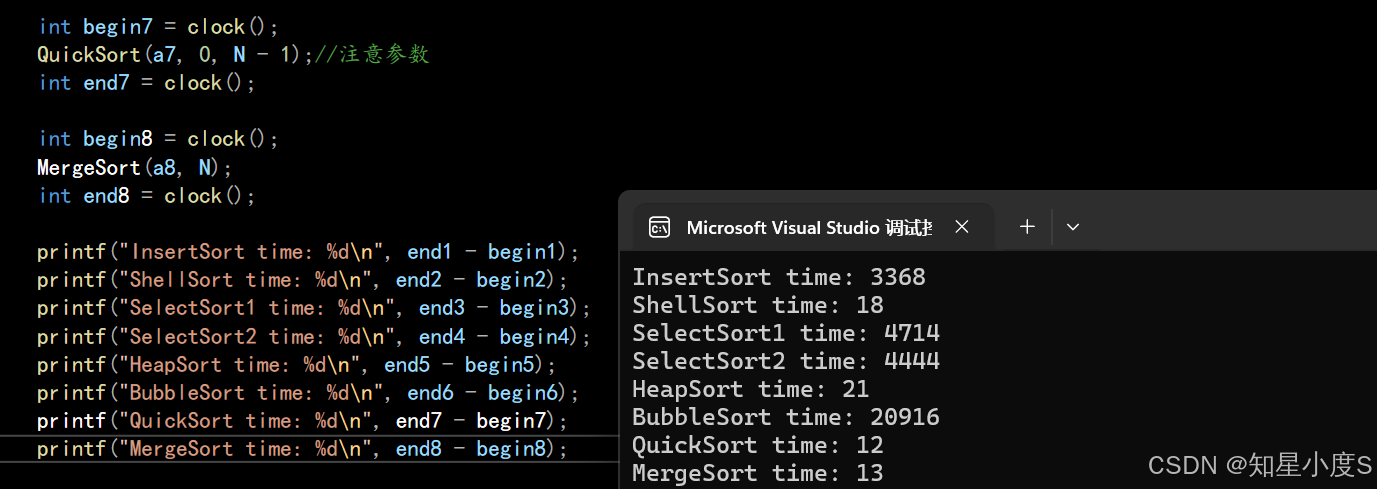The width and height of the screenshot is (1377, 489).
Task: Click the console output "InsertSort time: 3368"
Action: point(778,277)
